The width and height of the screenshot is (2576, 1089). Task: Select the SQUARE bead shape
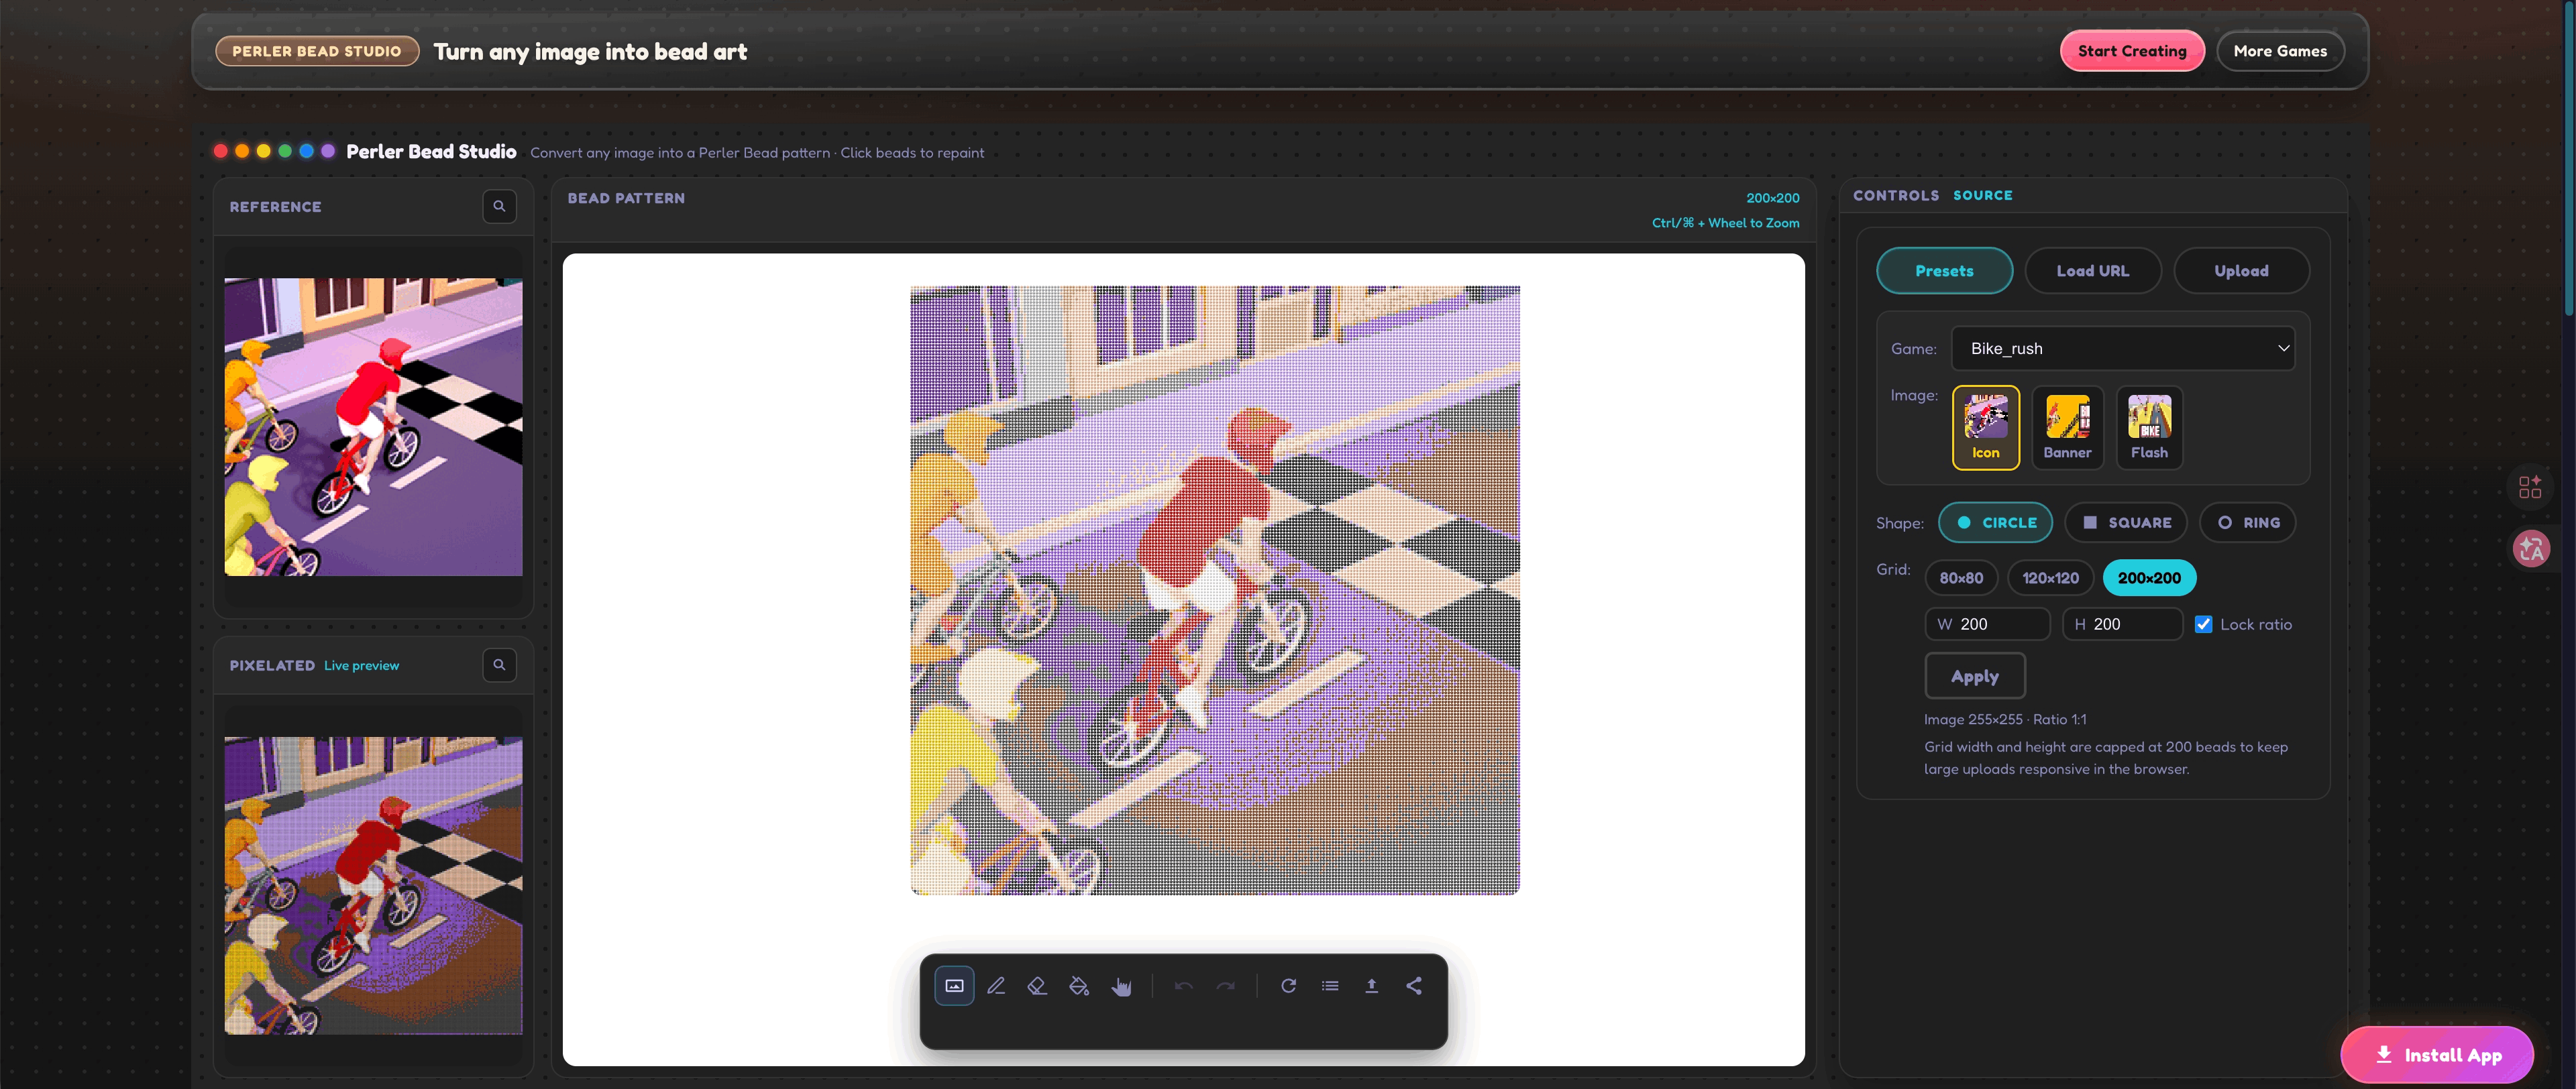[x=2126, y=522]
